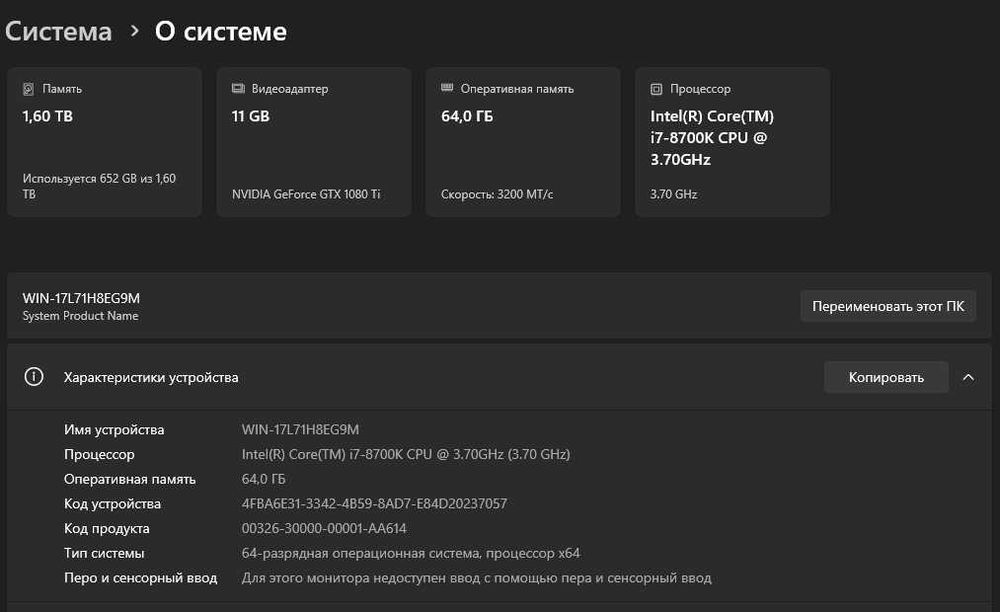Click the Скорость: 3200 МТ/с memory text
Image resolution: width=1000 pixels, height=612 pixels.
tap(497, 194)
